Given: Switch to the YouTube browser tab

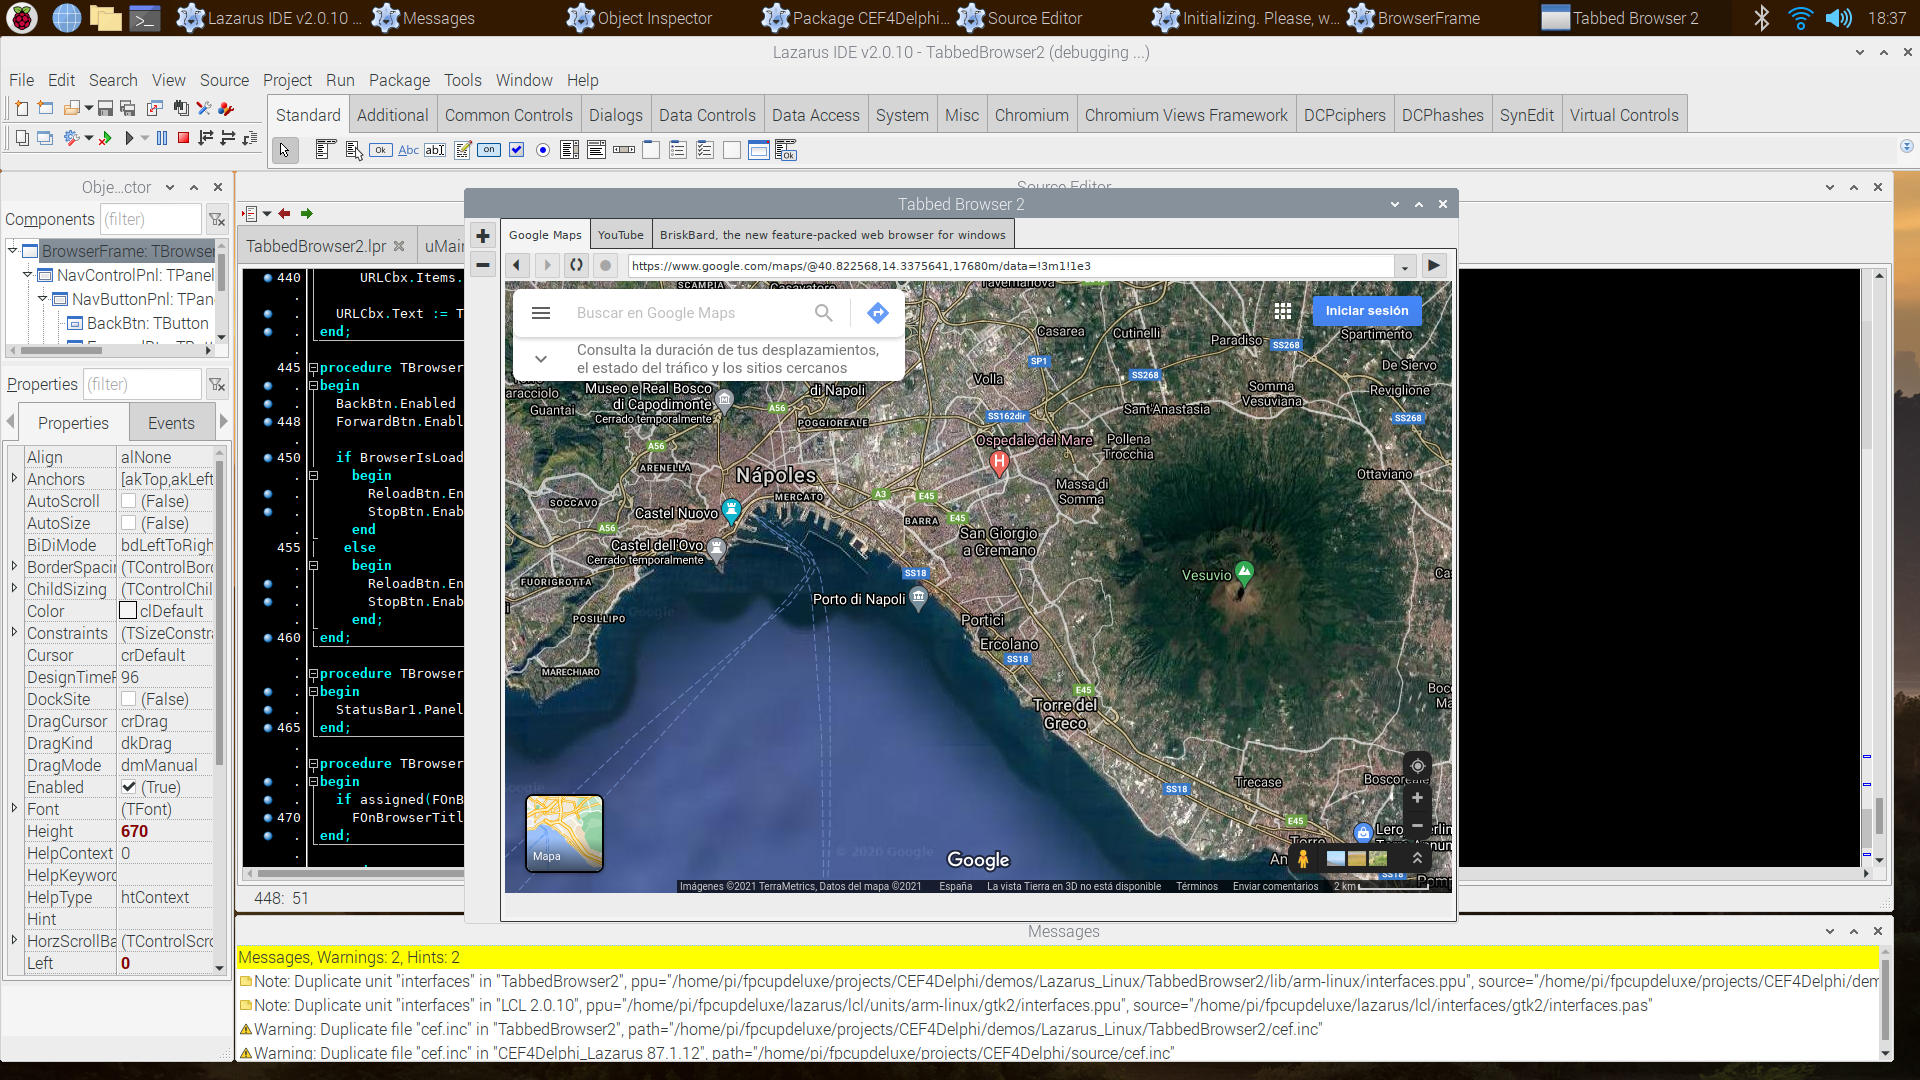Looking at the screenshot, I should coord(620,235).
